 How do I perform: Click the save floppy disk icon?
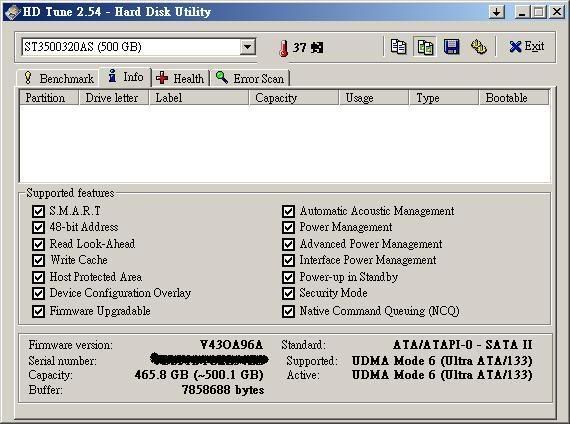[x=451, y=47]
